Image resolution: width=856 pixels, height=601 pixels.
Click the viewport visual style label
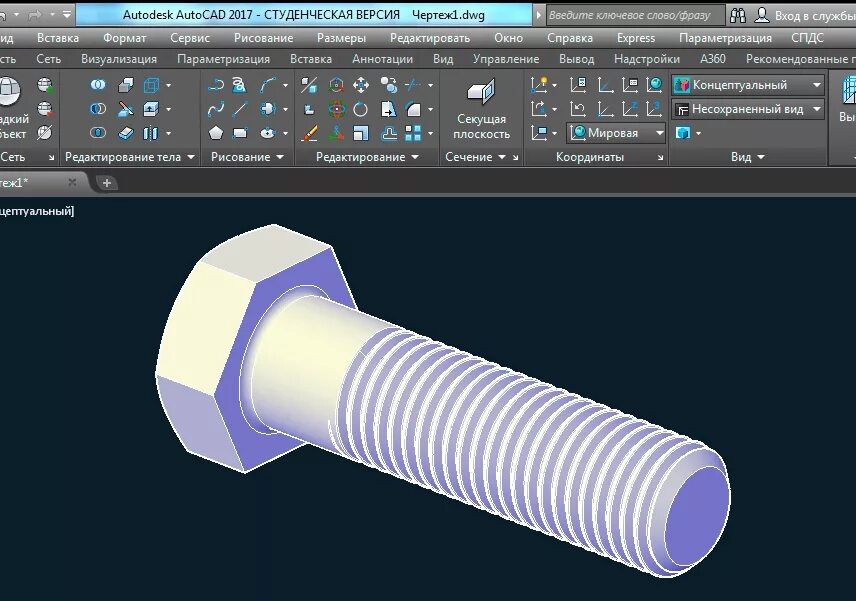37,211
